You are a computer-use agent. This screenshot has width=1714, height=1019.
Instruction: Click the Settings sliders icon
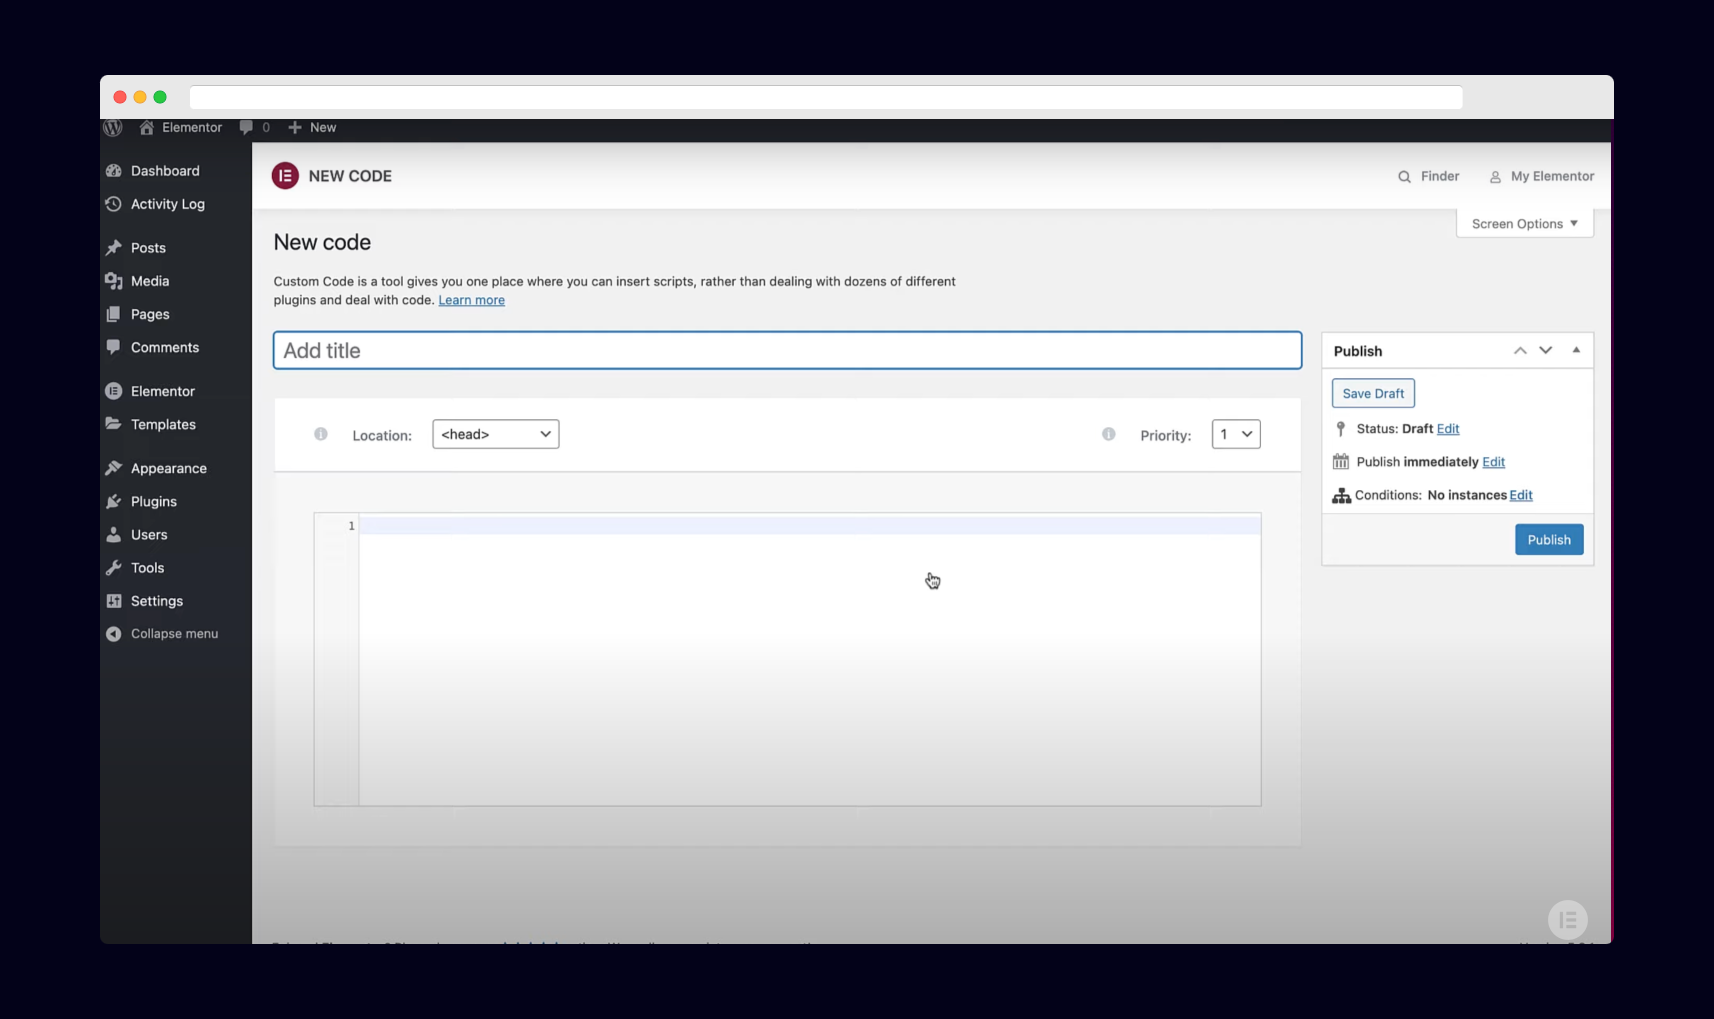point(114,601)
